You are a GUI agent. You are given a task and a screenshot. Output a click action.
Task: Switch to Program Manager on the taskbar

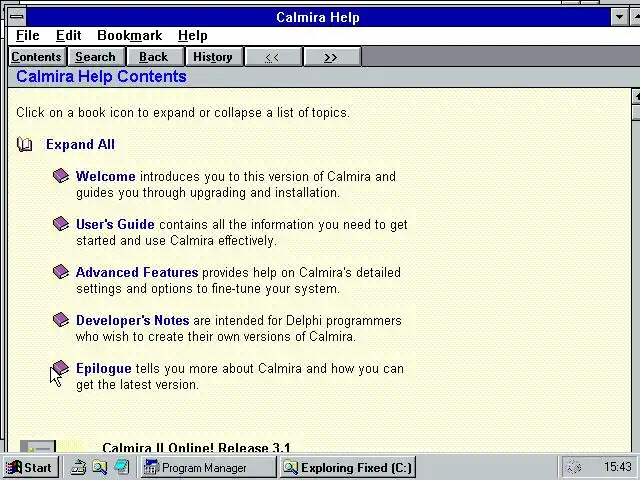pos(208,467)
